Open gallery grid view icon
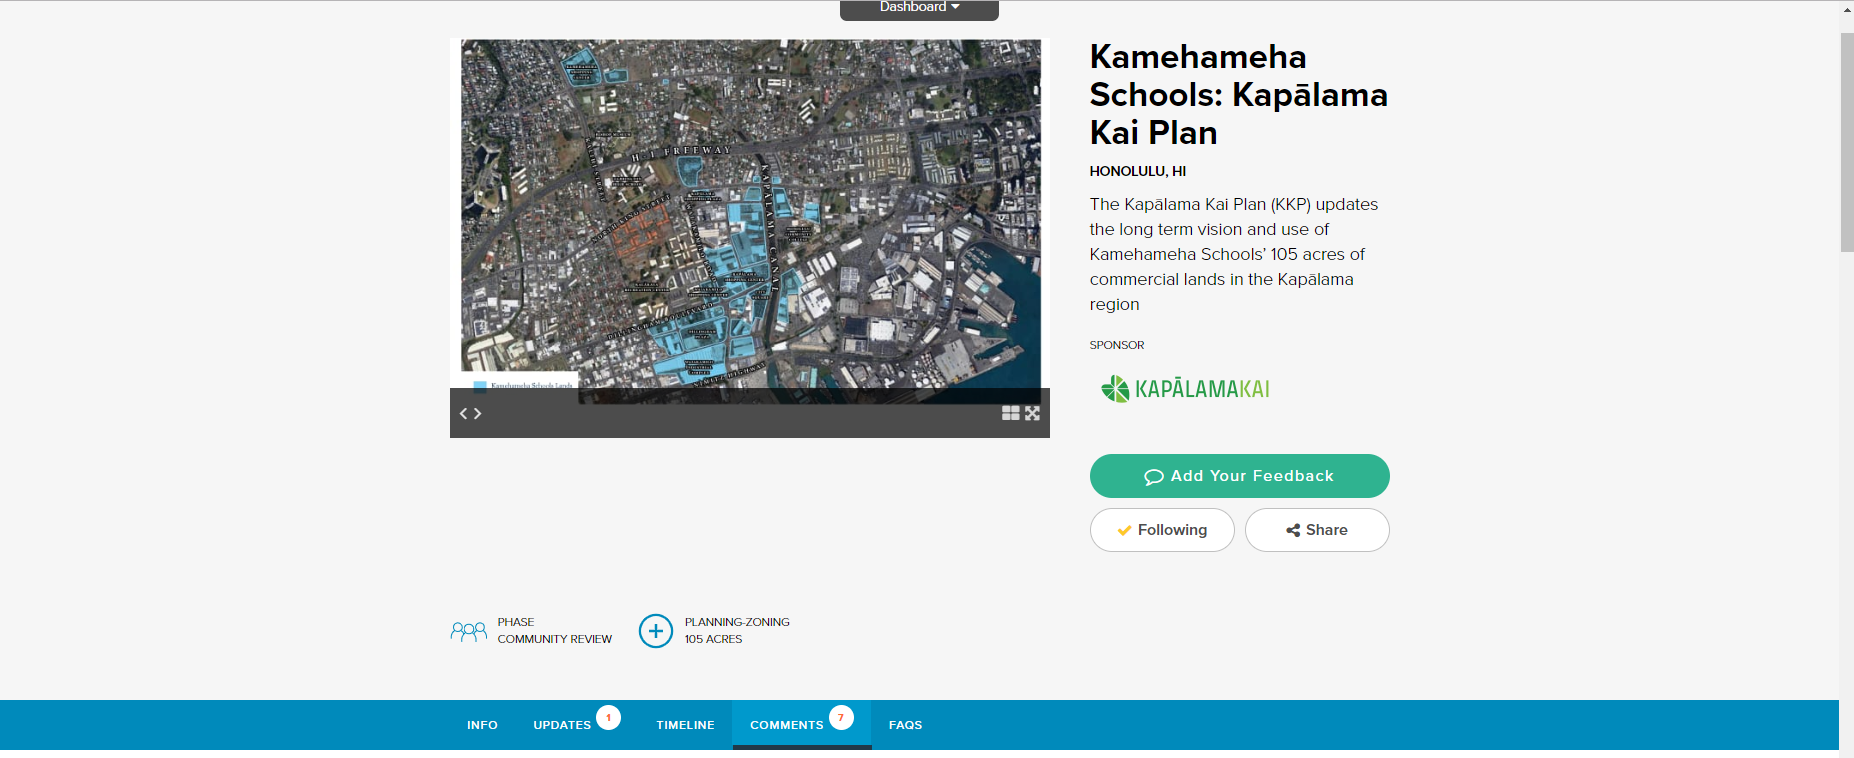 pos(1011,413)
